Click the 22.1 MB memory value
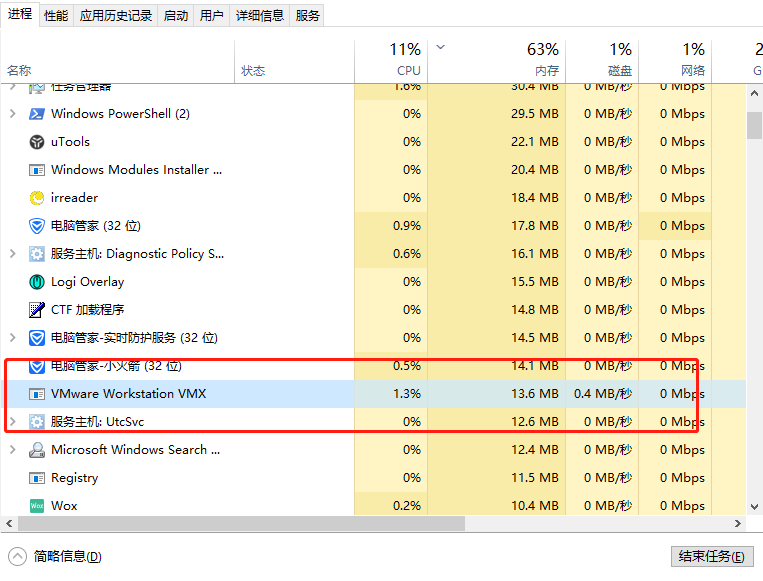Screen dimensions: 763x581 coord(534,142)
